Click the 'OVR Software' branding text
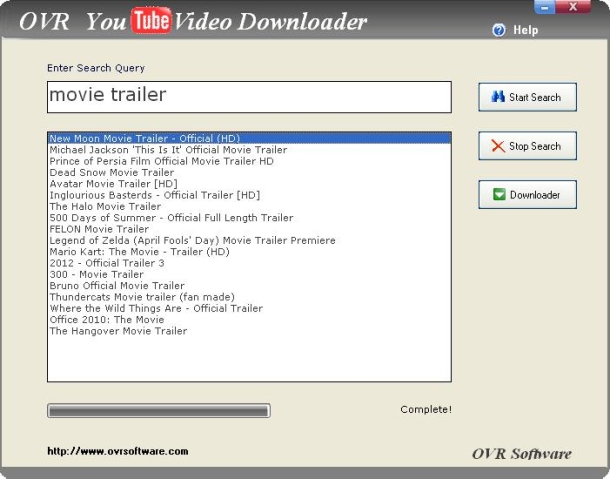 click(x=522, y=454)
